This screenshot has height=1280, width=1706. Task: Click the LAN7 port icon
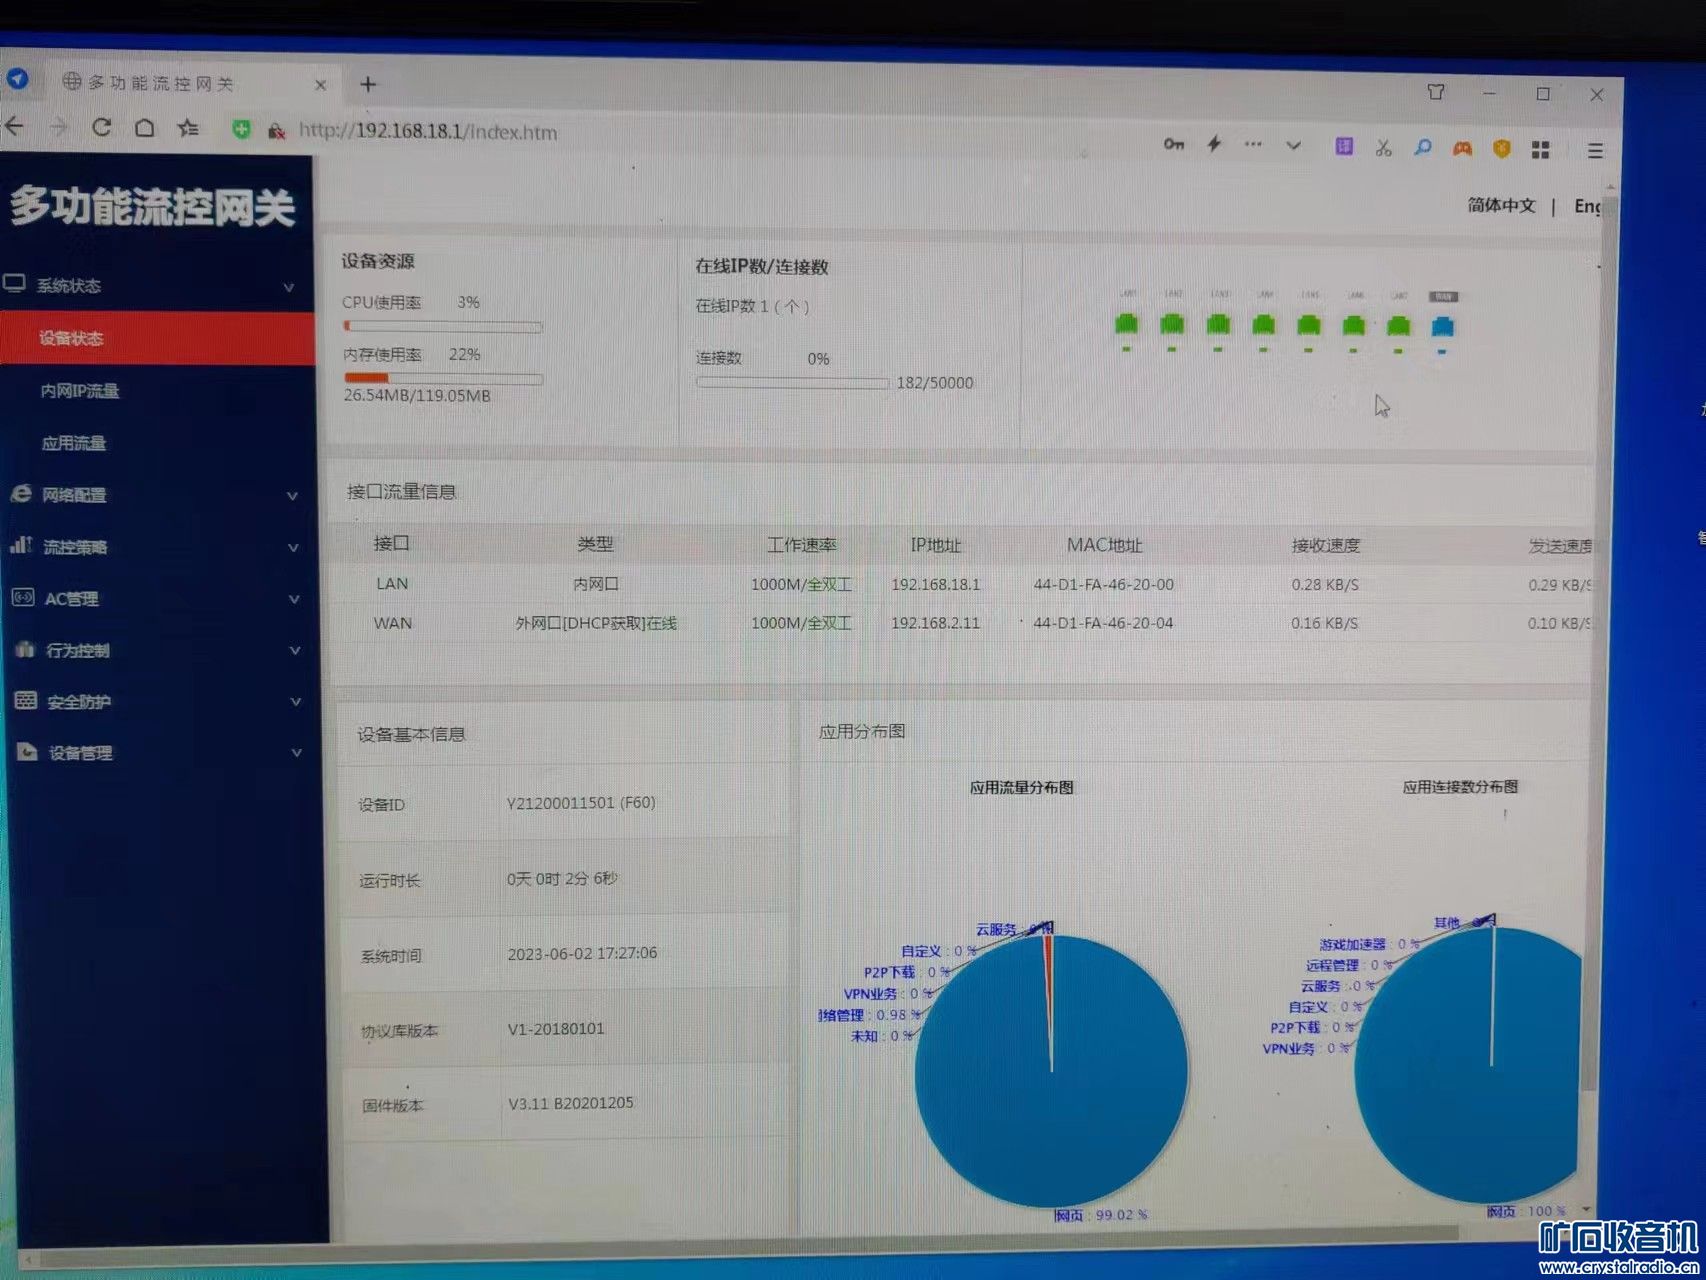1399,326
